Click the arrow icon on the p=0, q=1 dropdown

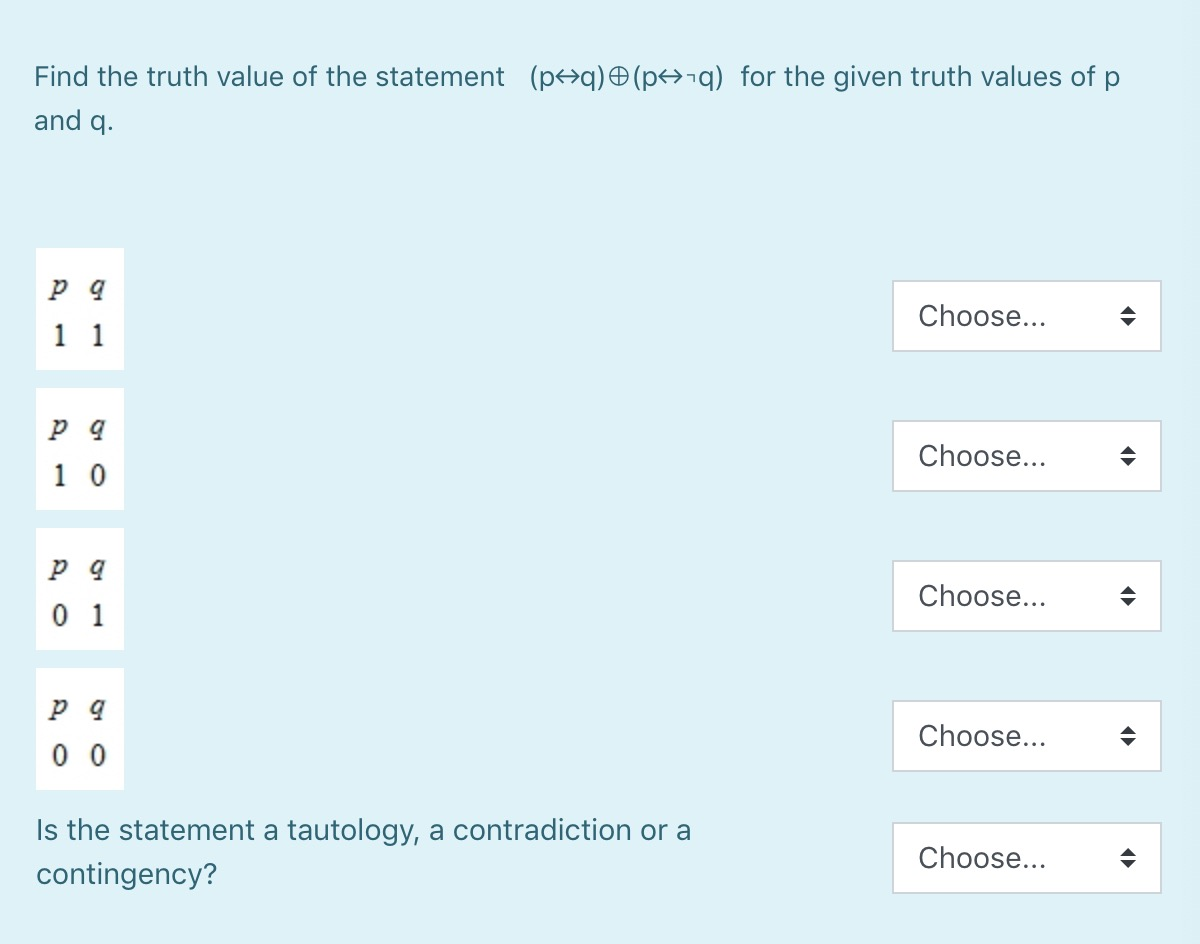pyautogui.click(x=1128, y=596)
